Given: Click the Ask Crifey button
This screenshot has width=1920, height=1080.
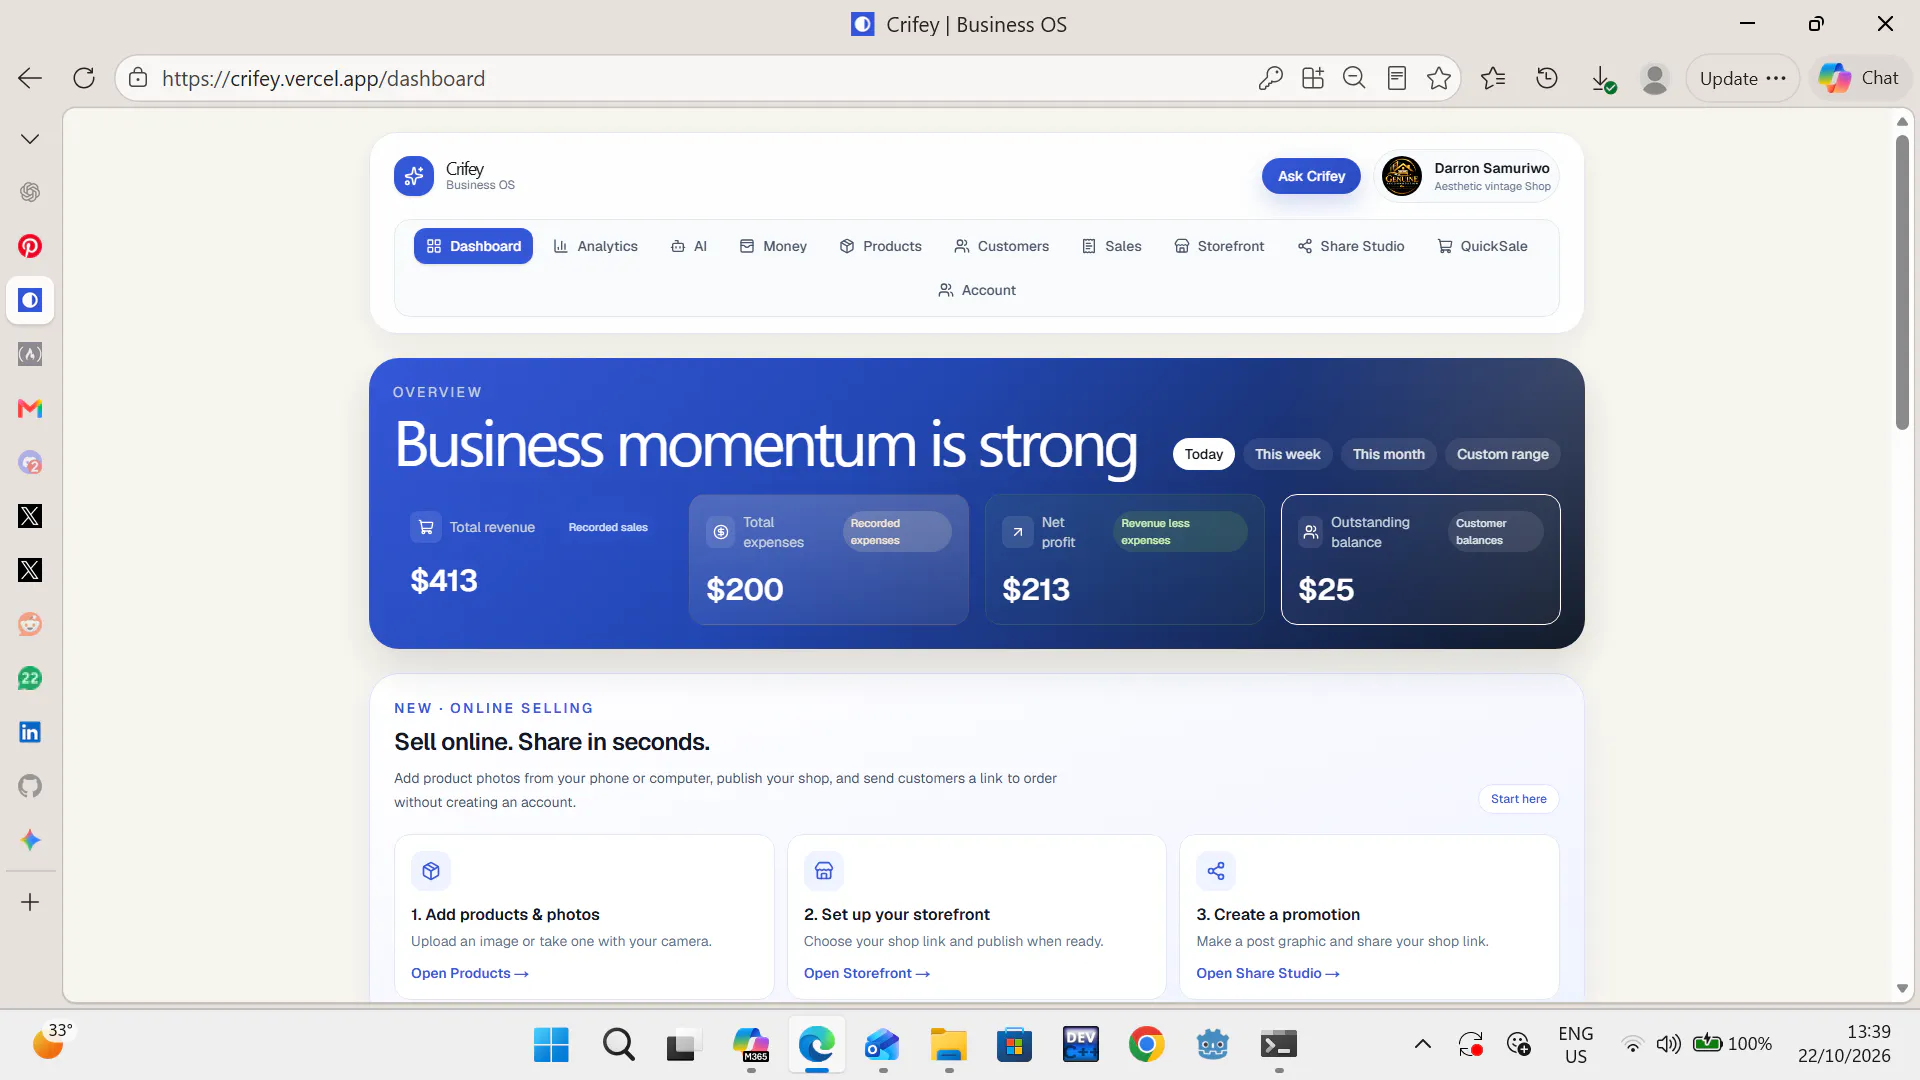Looking at the screenshot, I should pyautogui.click(x=1312, y=176).
